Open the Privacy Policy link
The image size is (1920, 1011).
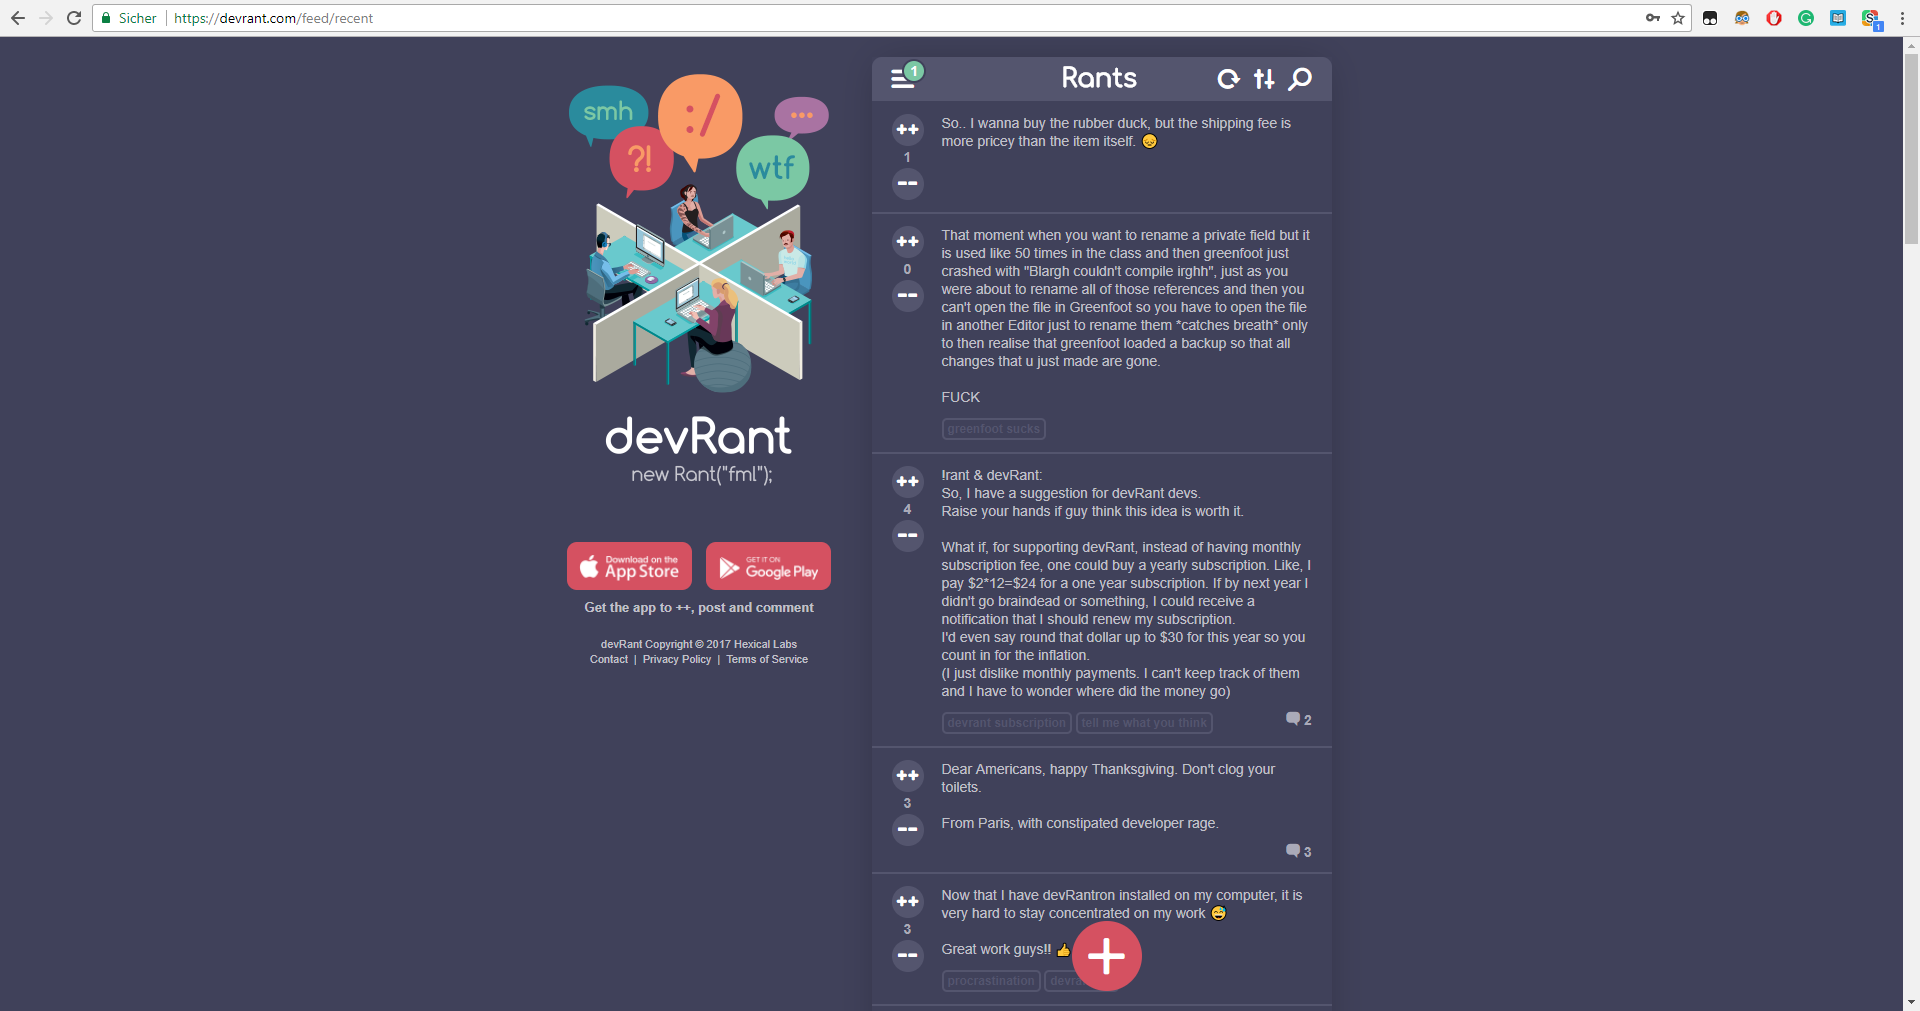pos(677,659)
